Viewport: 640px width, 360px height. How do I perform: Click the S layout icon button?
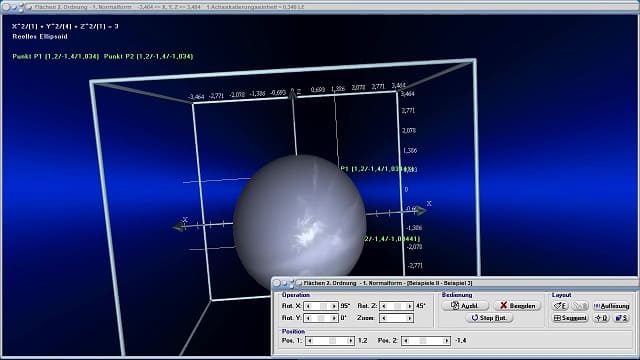(x=621, y=318)
